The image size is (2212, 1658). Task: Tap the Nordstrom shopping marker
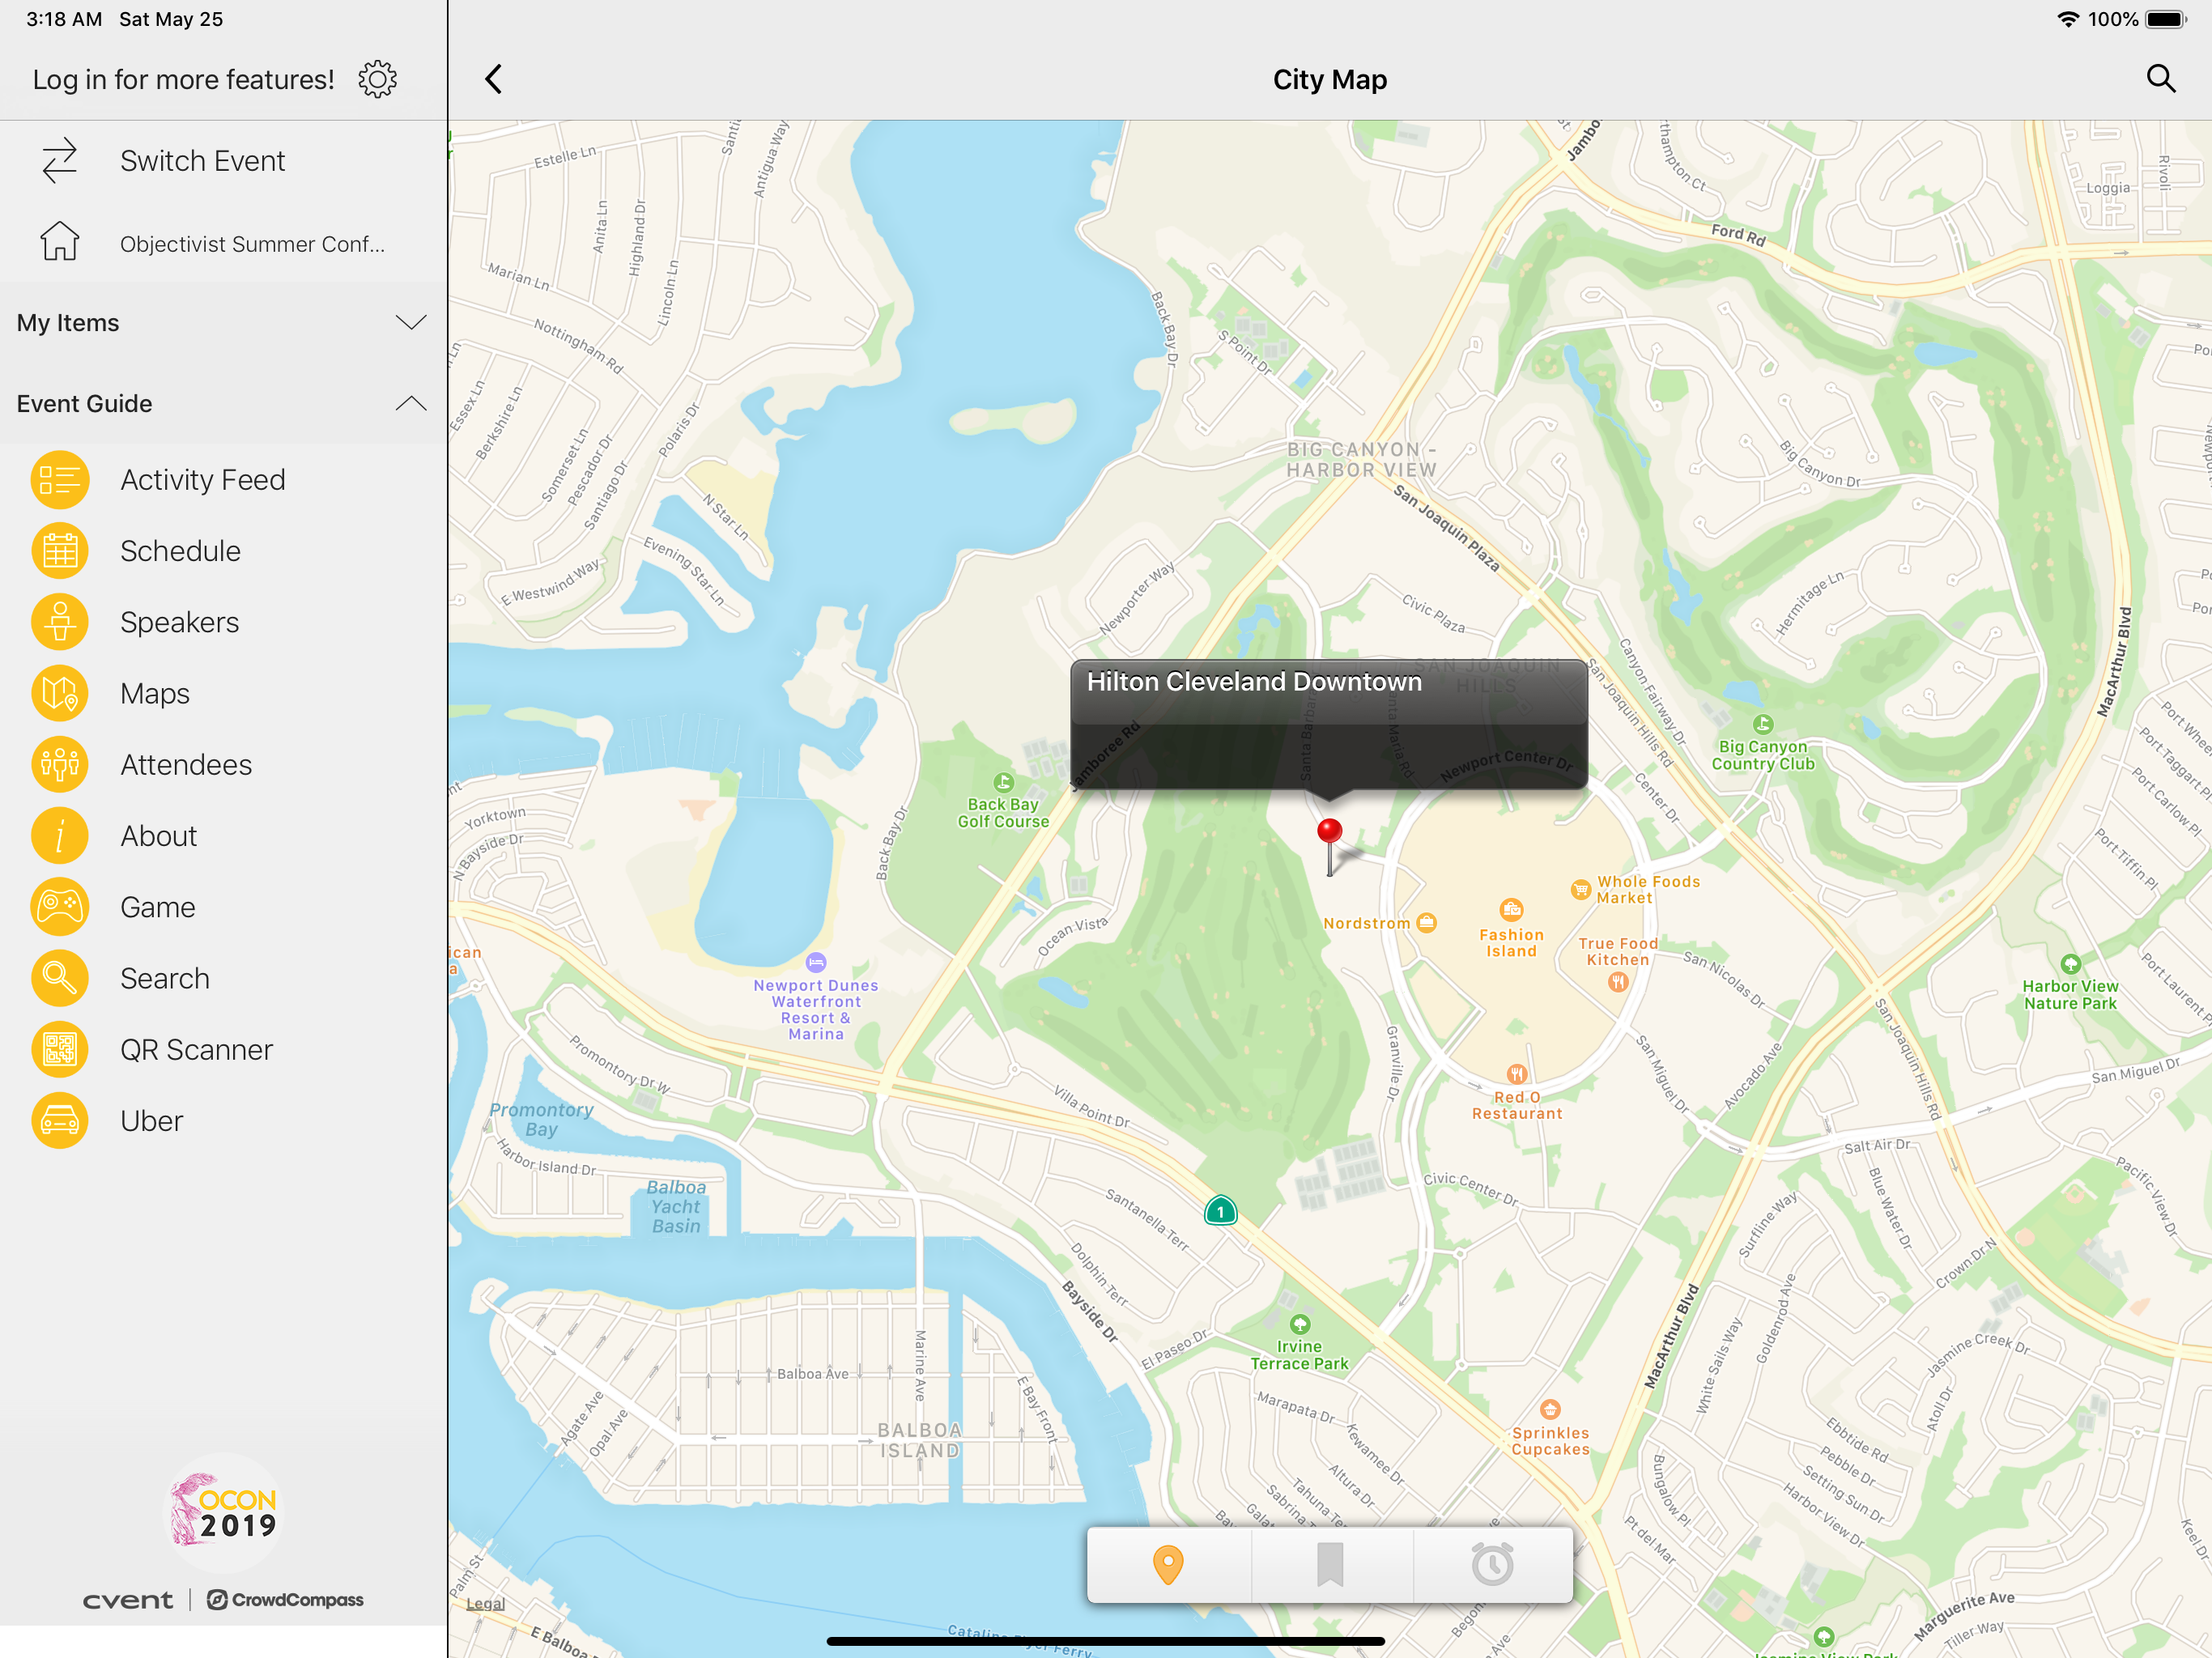(x=1427, y=922)
